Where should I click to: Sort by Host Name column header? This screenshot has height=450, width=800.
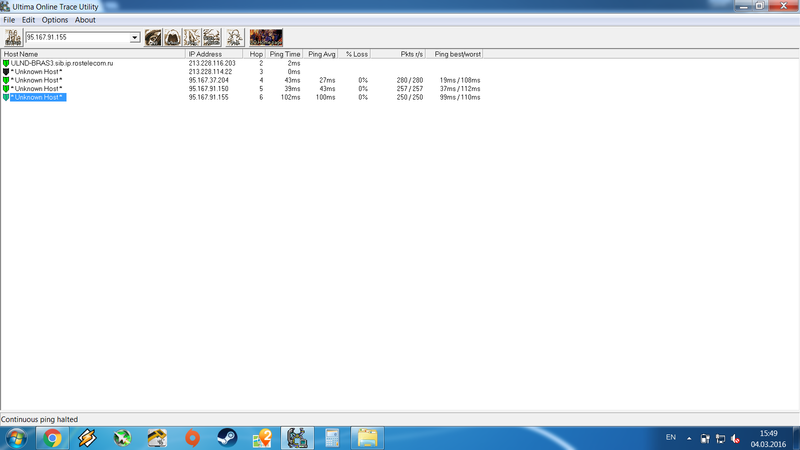93,54
